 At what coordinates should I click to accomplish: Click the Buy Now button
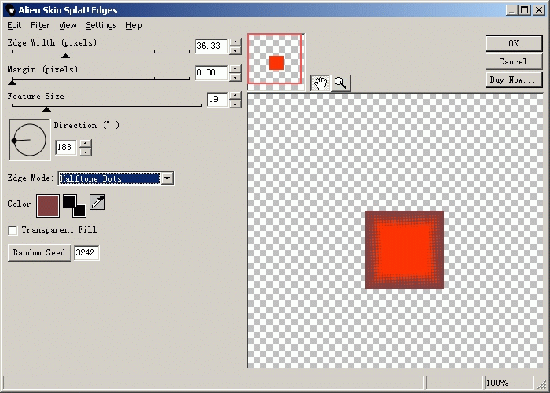(x=514, y=80)
